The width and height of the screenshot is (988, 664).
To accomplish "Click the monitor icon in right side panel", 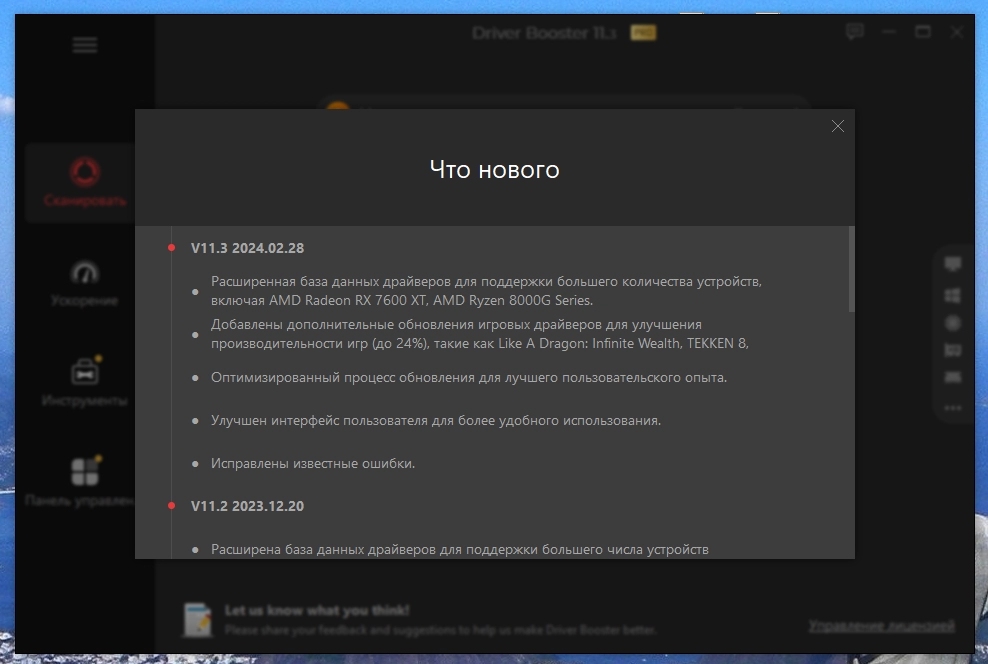I will click(x=953, y=263).
